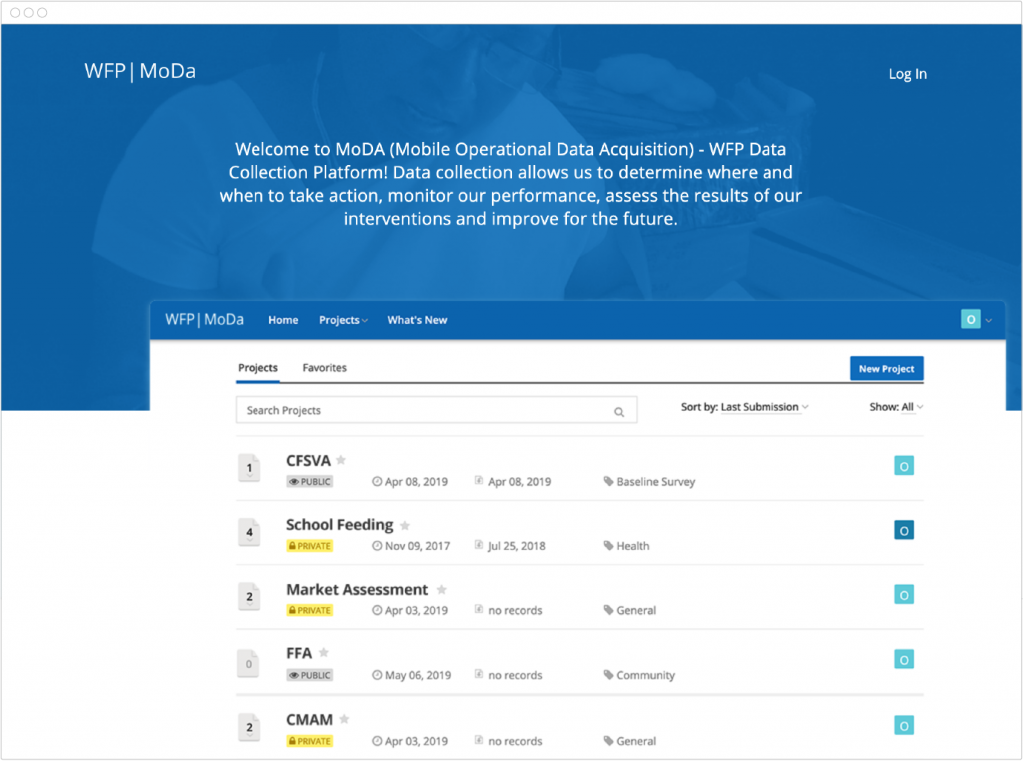Click submission icon beside Jul 25, 2018
The height and width of the screenshot is (761, 1024).
479,545
